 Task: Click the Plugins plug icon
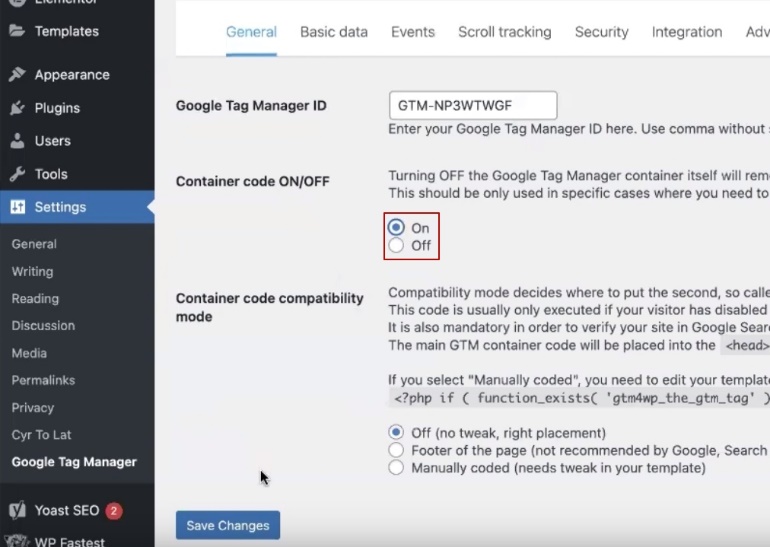[x=17, y=108]
